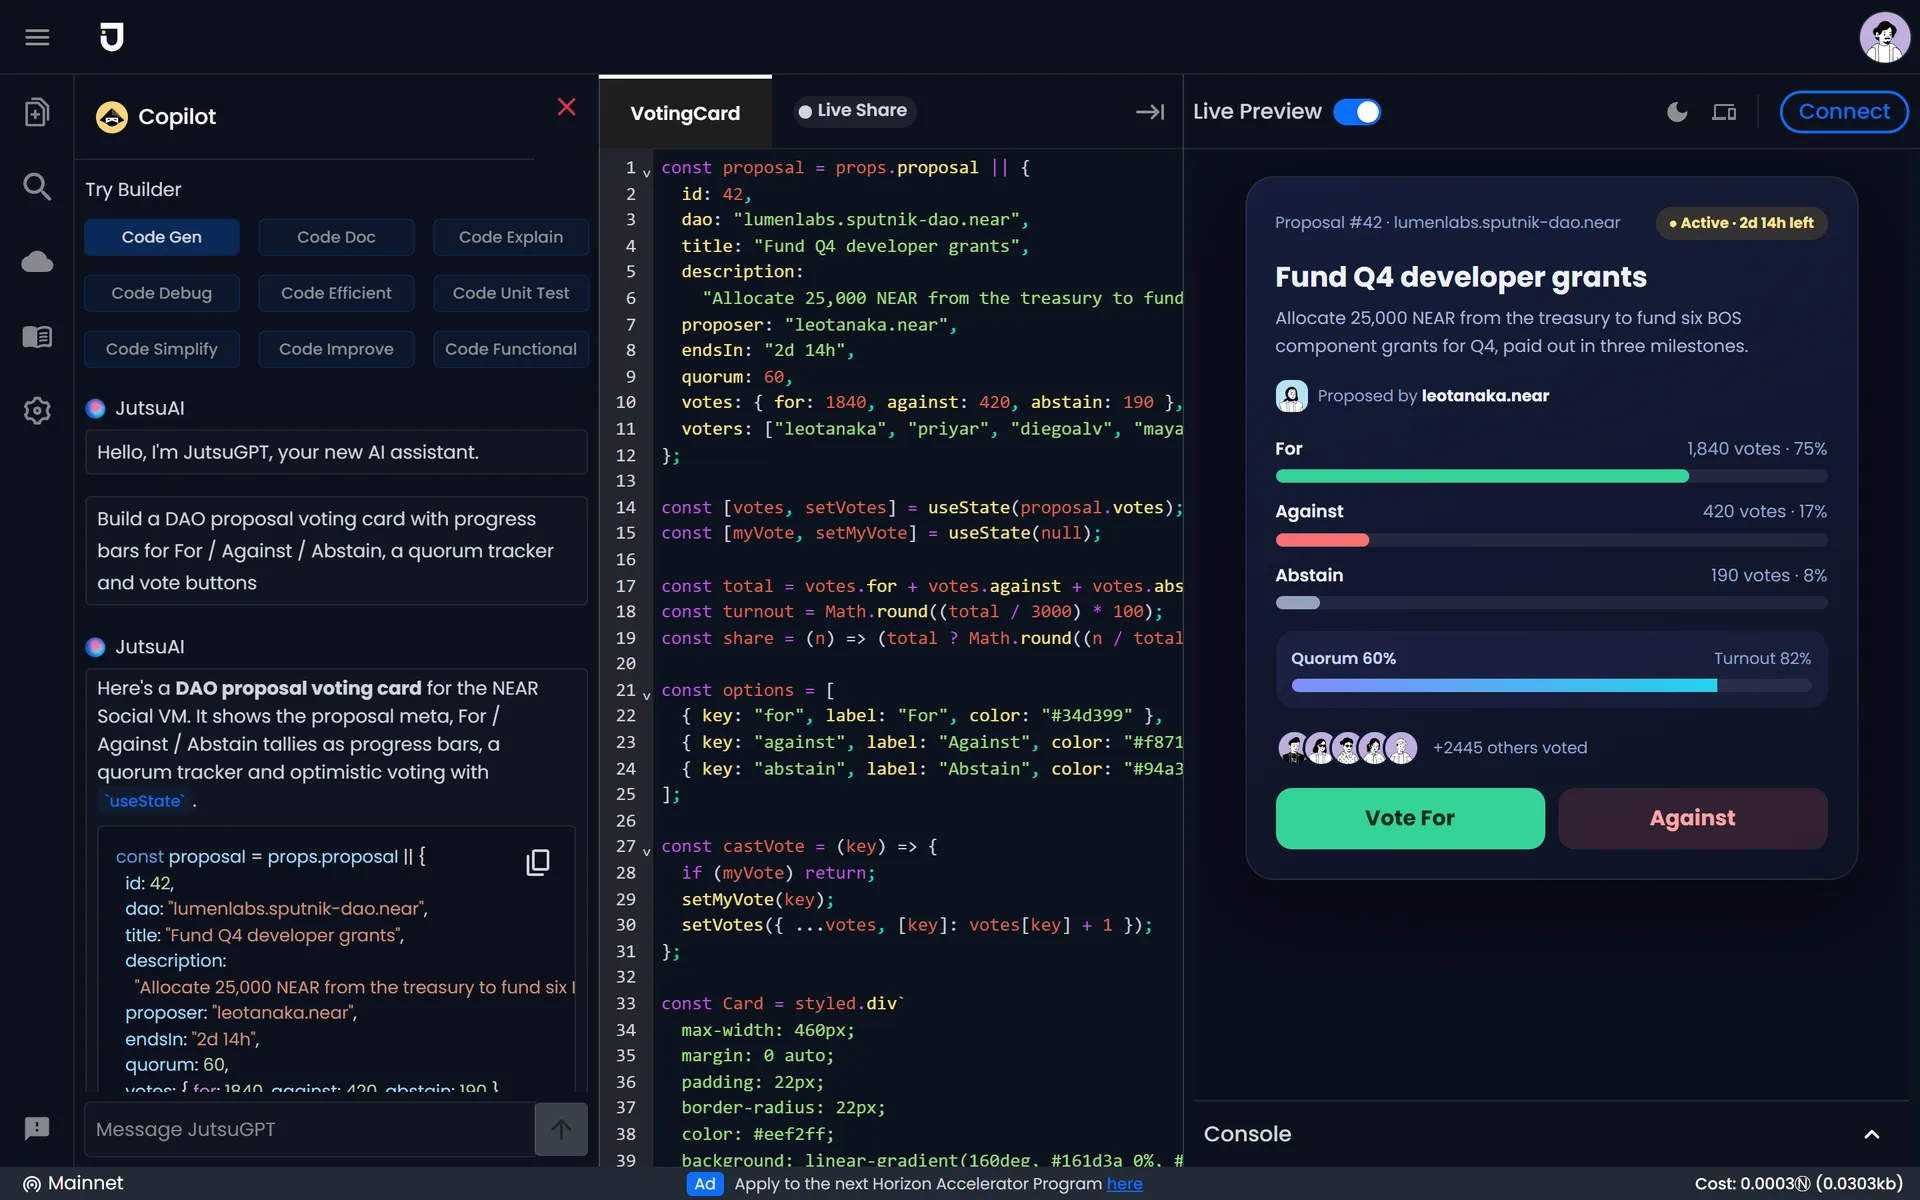Open the feedback chat icon
Screen dimensions: 1920x1200
[x=37, y=1128]
